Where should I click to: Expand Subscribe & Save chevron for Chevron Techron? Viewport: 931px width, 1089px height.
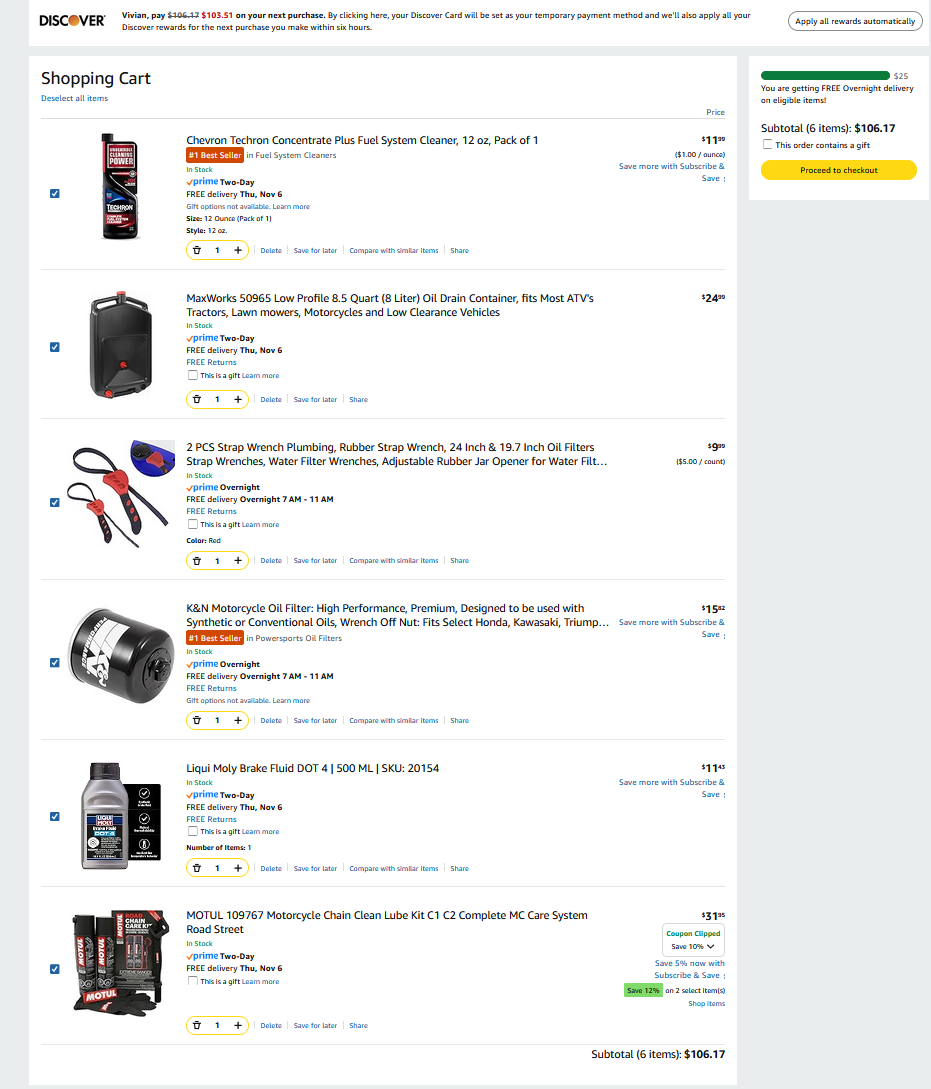click(x=724, y=179)
